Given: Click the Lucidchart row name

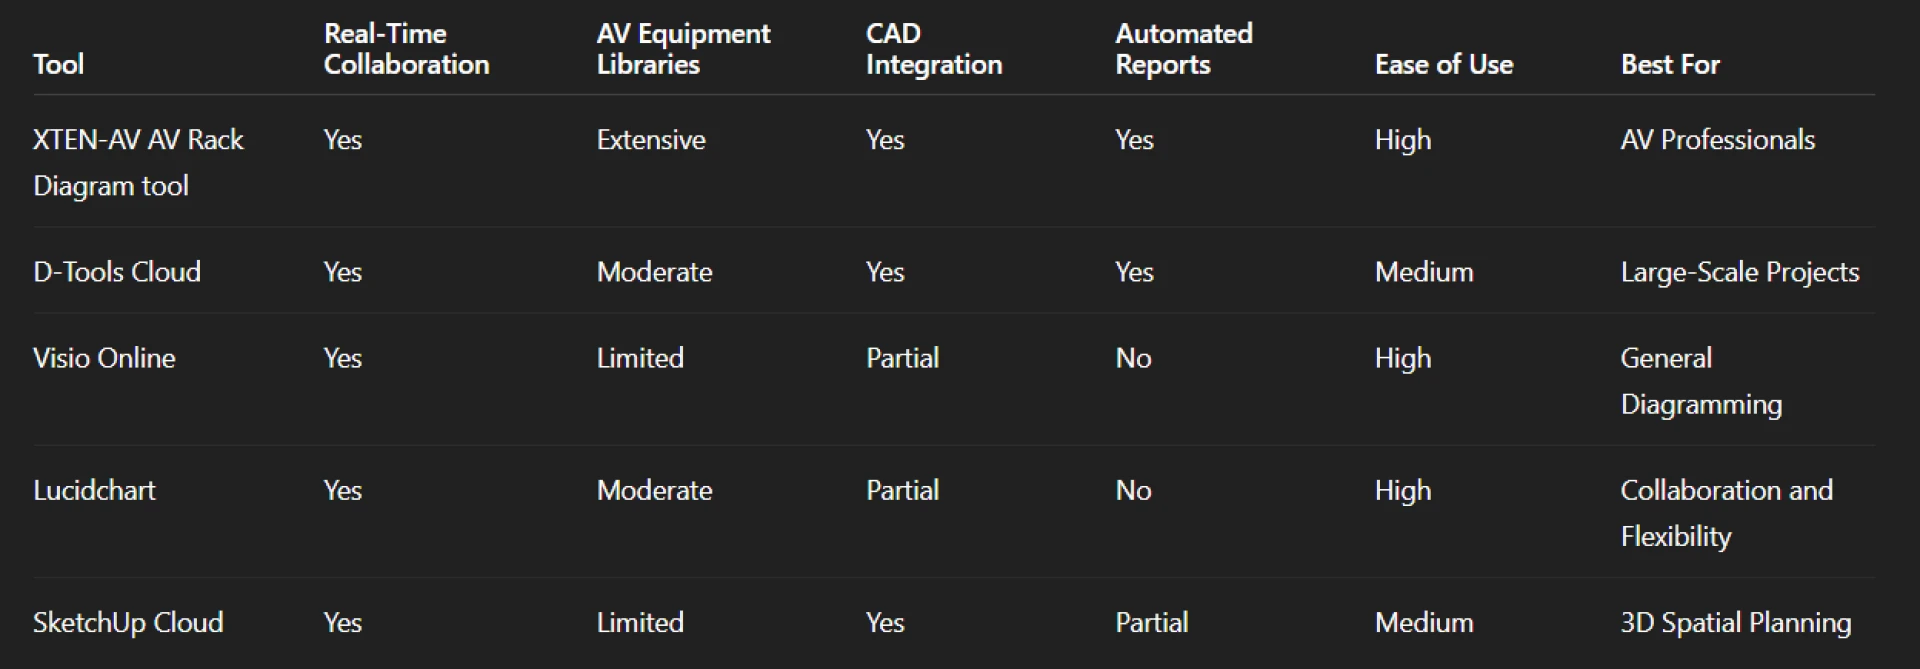Looking at the screenshot, I should click(x=94, y=490).
